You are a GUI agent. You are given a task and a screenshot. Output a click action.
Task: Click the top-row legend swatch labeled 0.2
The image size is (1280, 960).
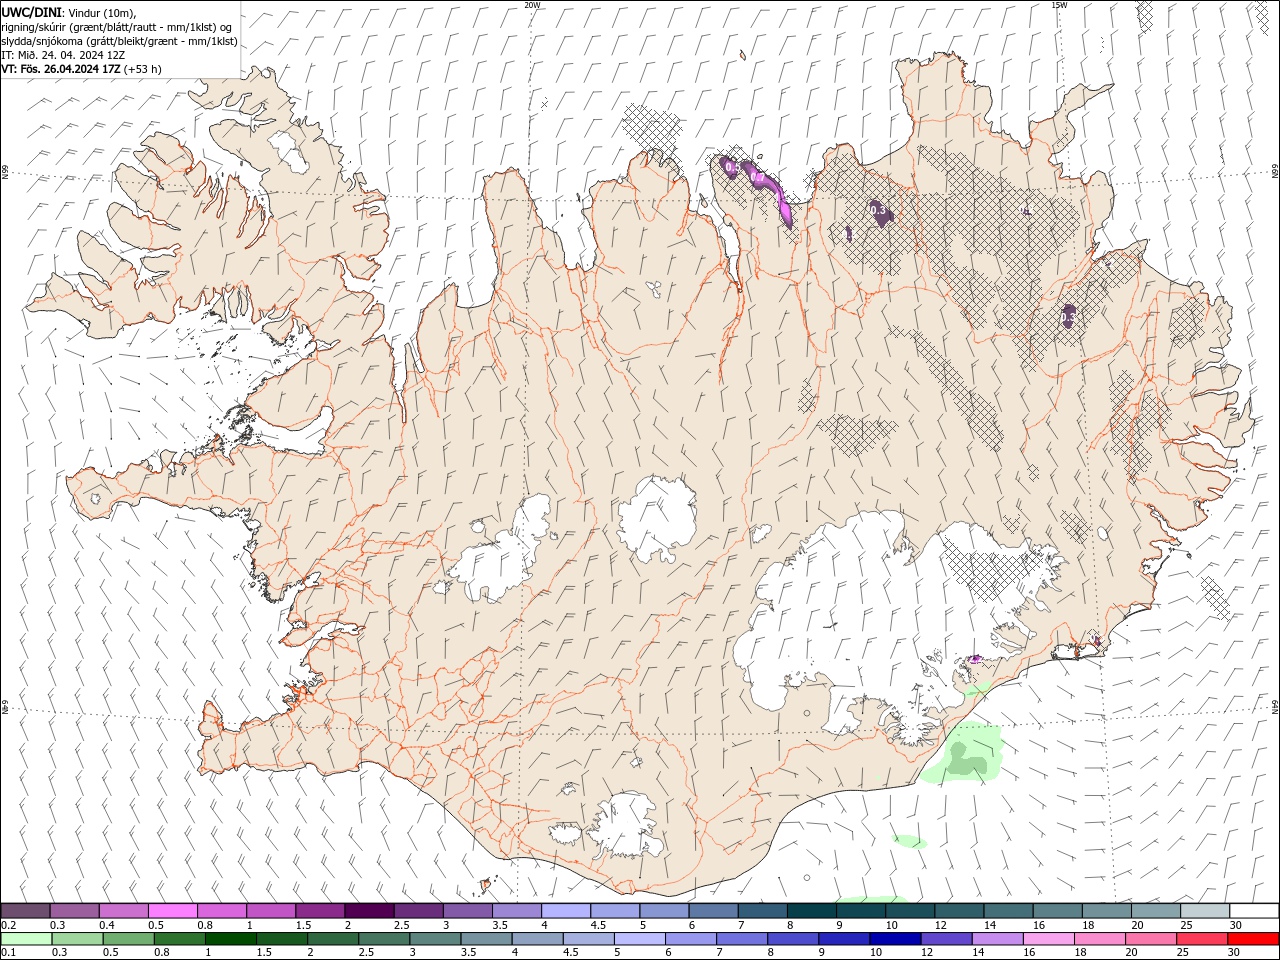pos(25,910)
